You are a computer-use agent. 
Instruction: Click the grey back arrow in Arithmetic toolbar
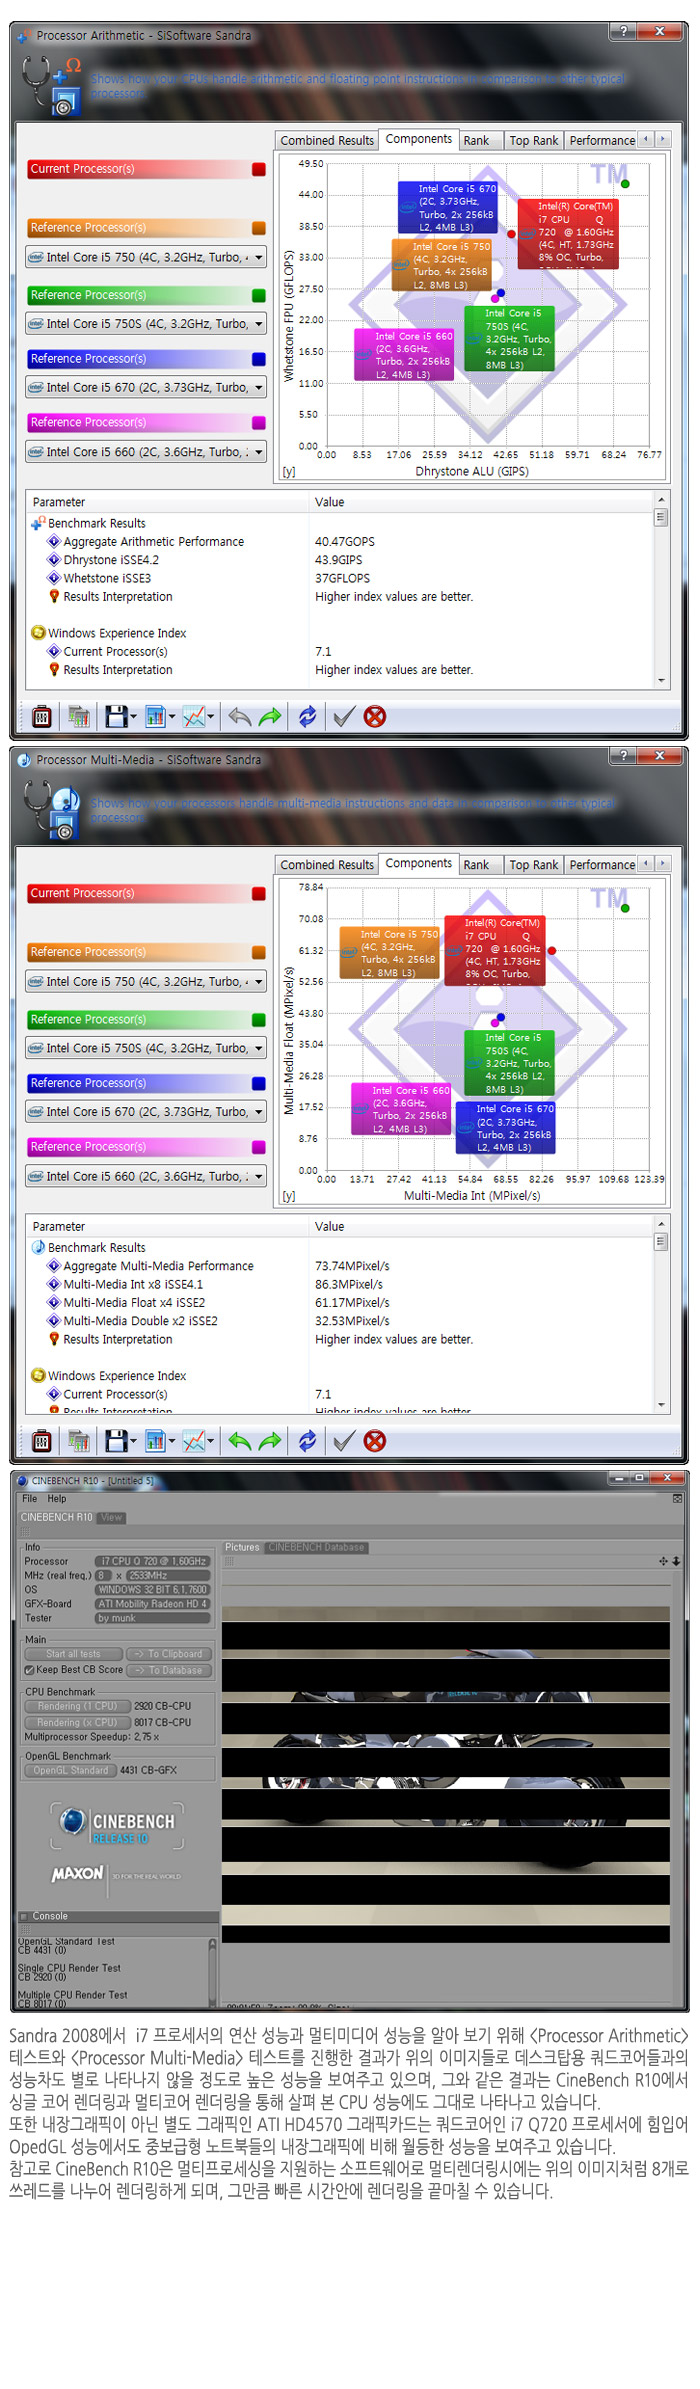tap(239, 716)
